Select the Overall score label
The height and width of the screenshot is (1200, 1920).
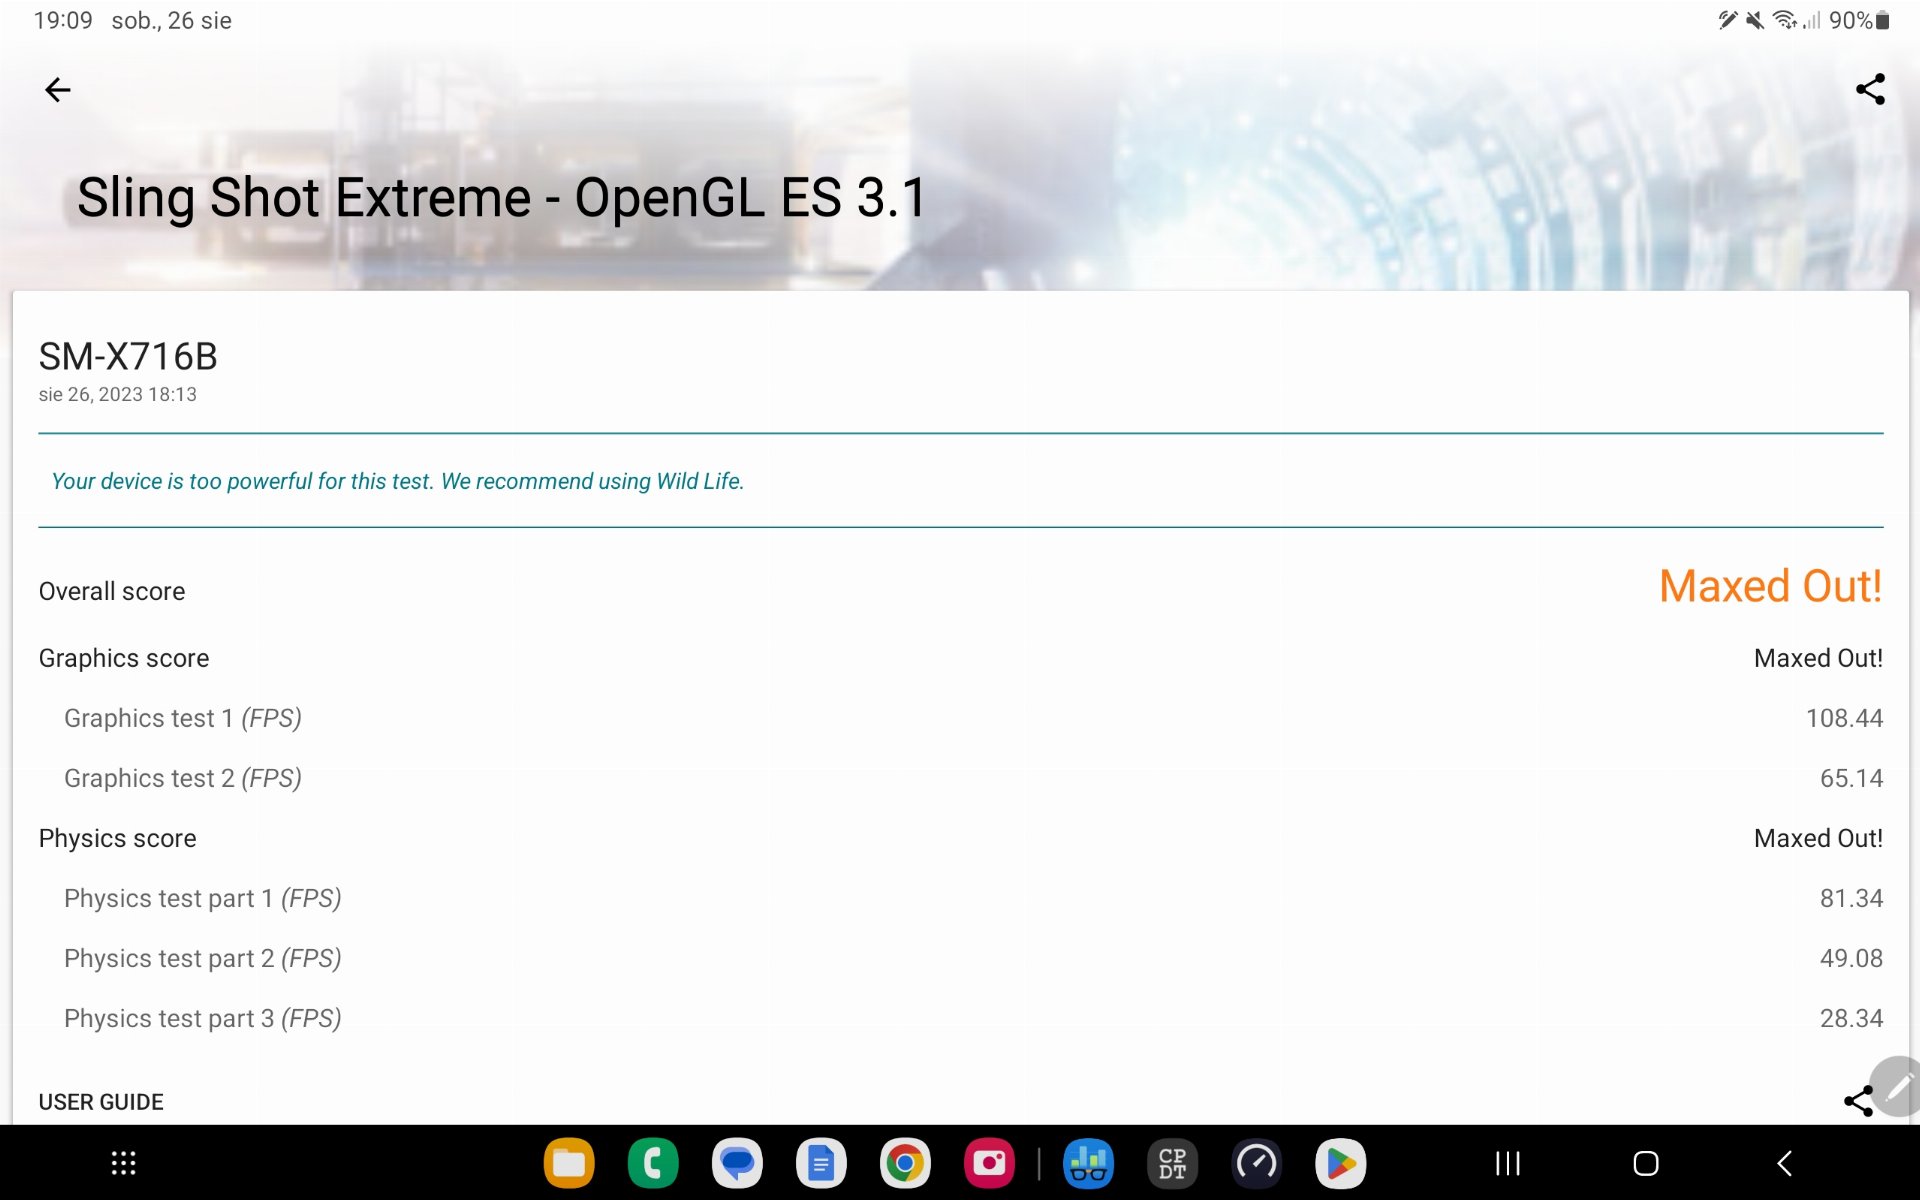coord(112,591)
